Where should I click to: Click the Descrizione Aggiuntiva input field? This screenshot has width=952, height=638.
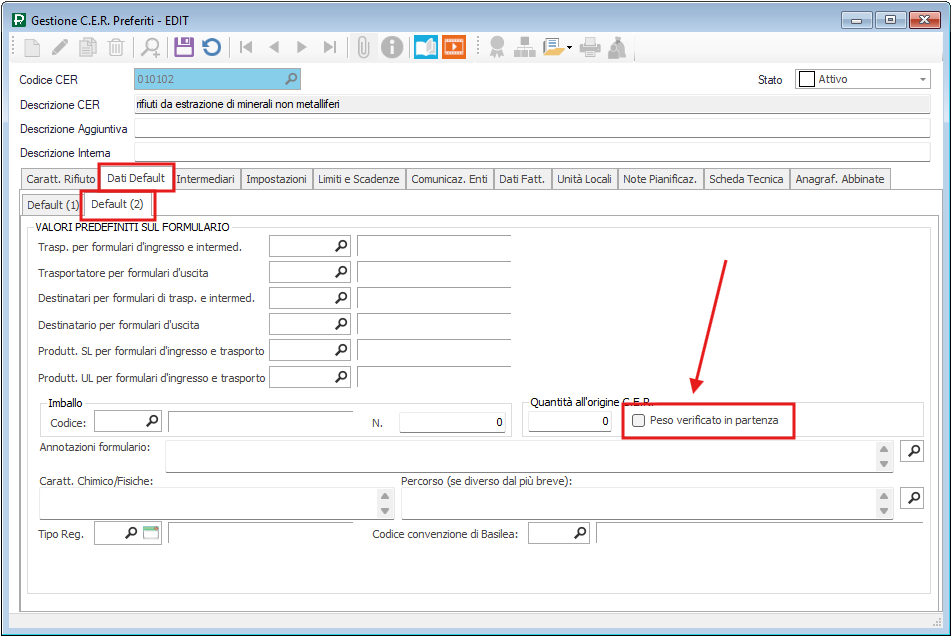point(532,128)
